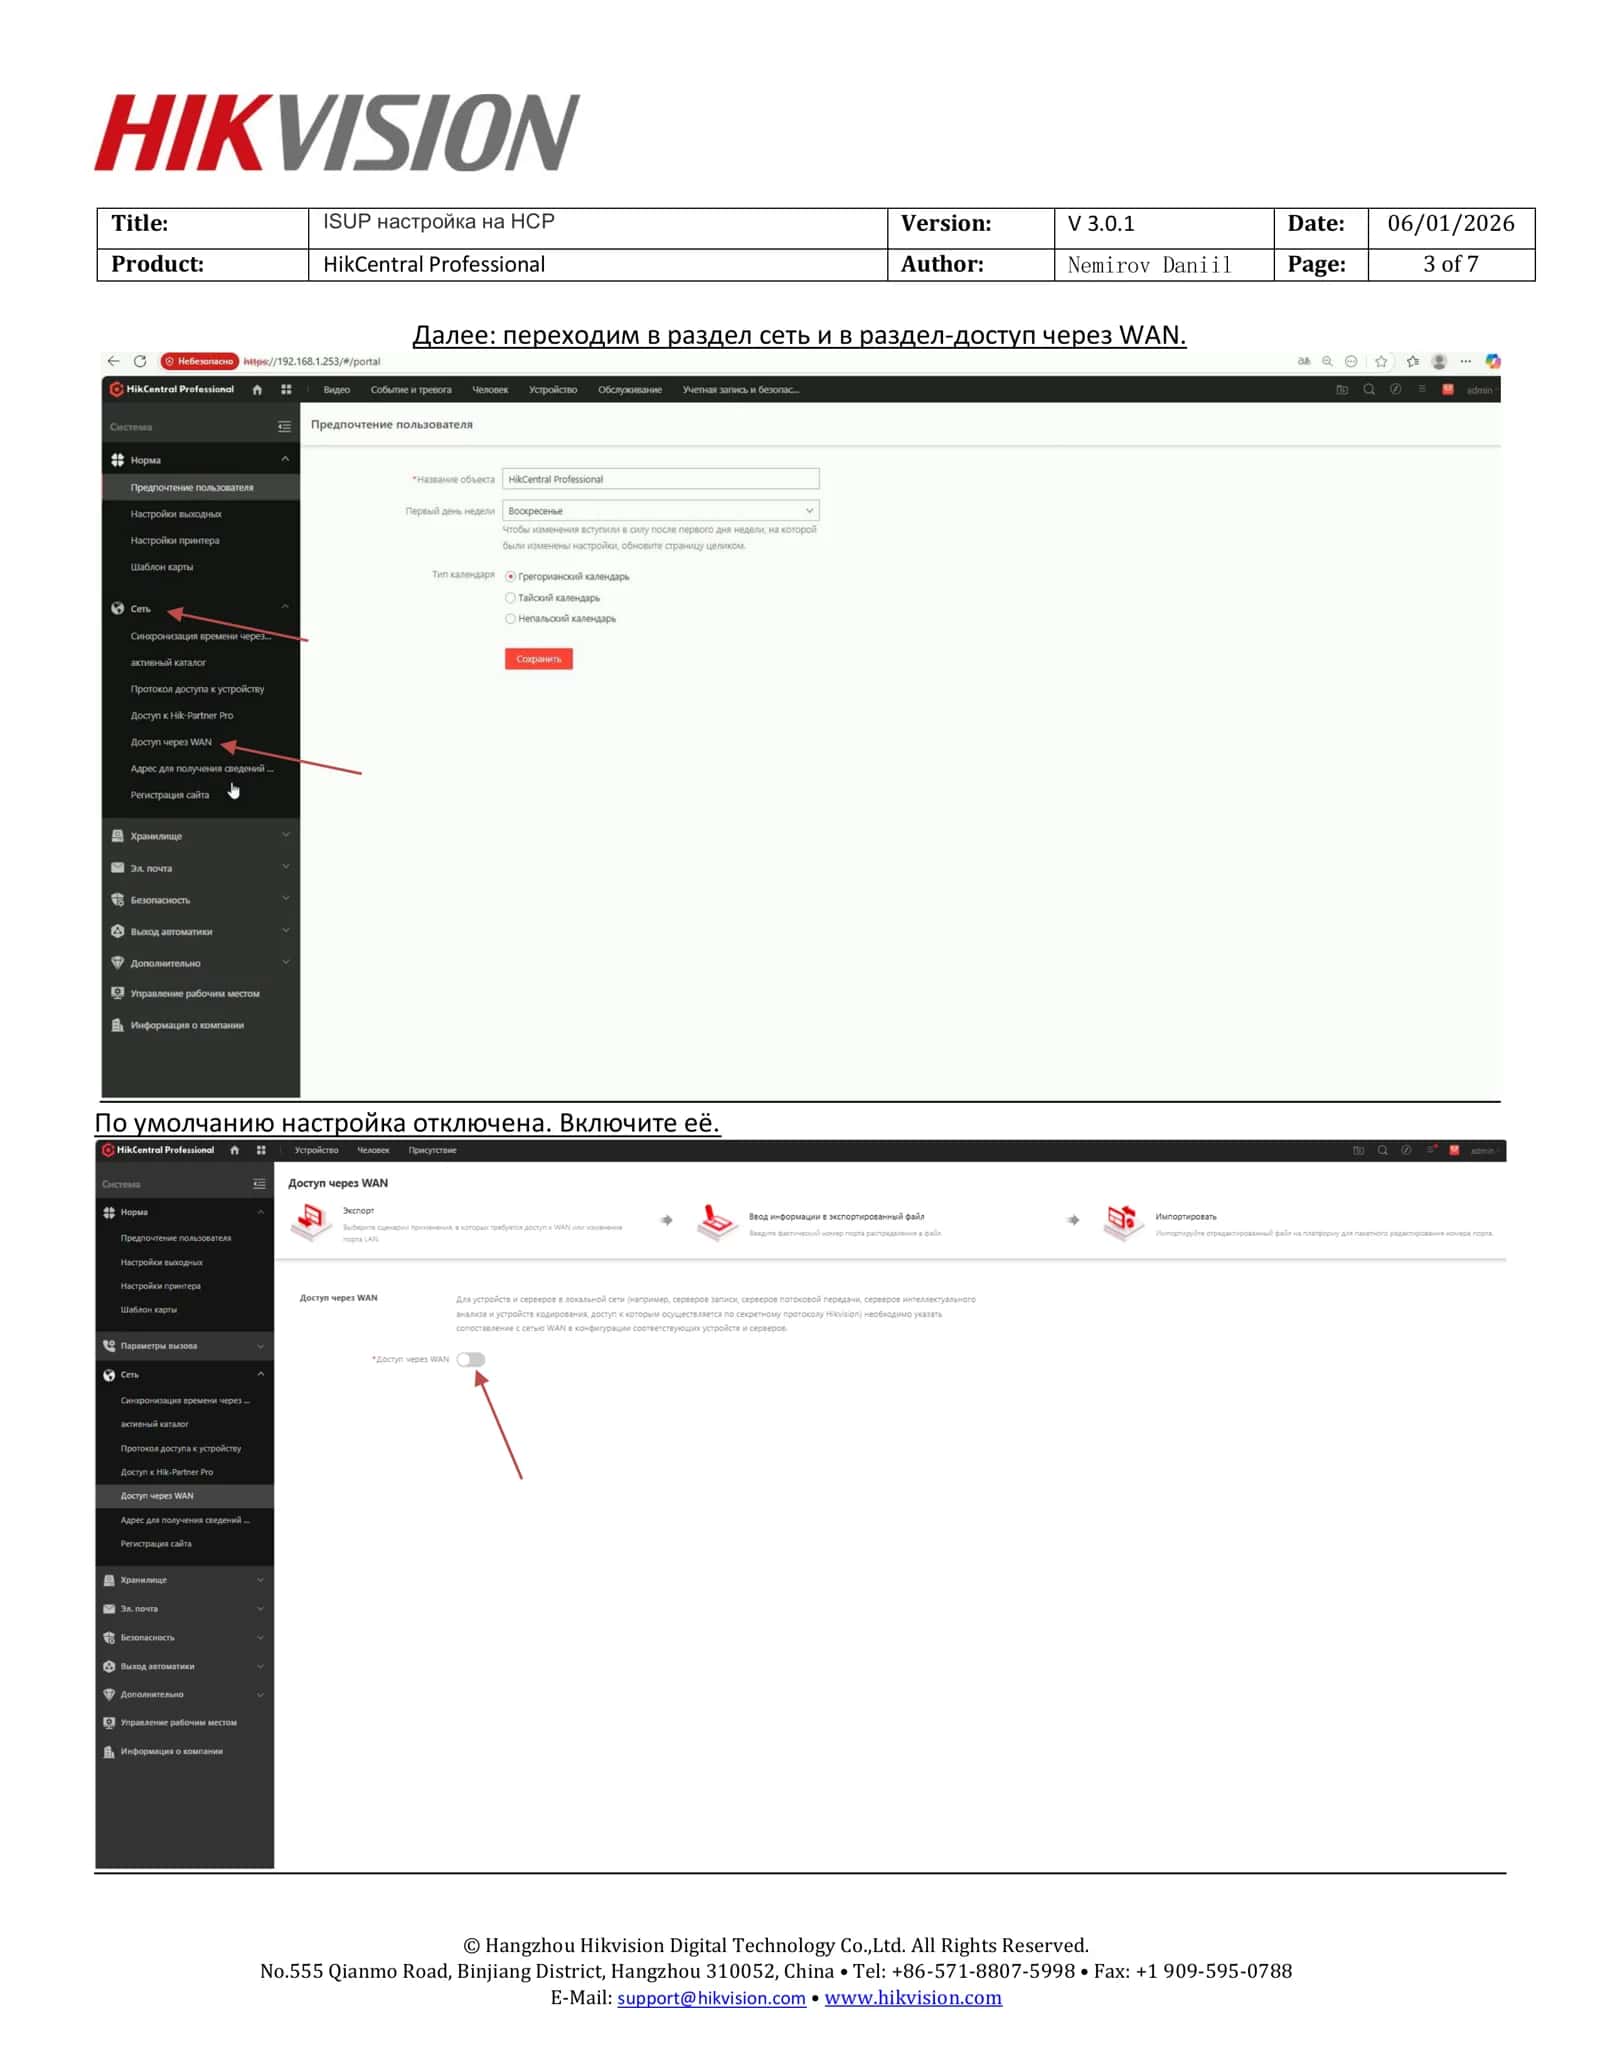Expand Безопасность in upper screenshot sidebar
1600x2070 pixels.
[285, 899]
